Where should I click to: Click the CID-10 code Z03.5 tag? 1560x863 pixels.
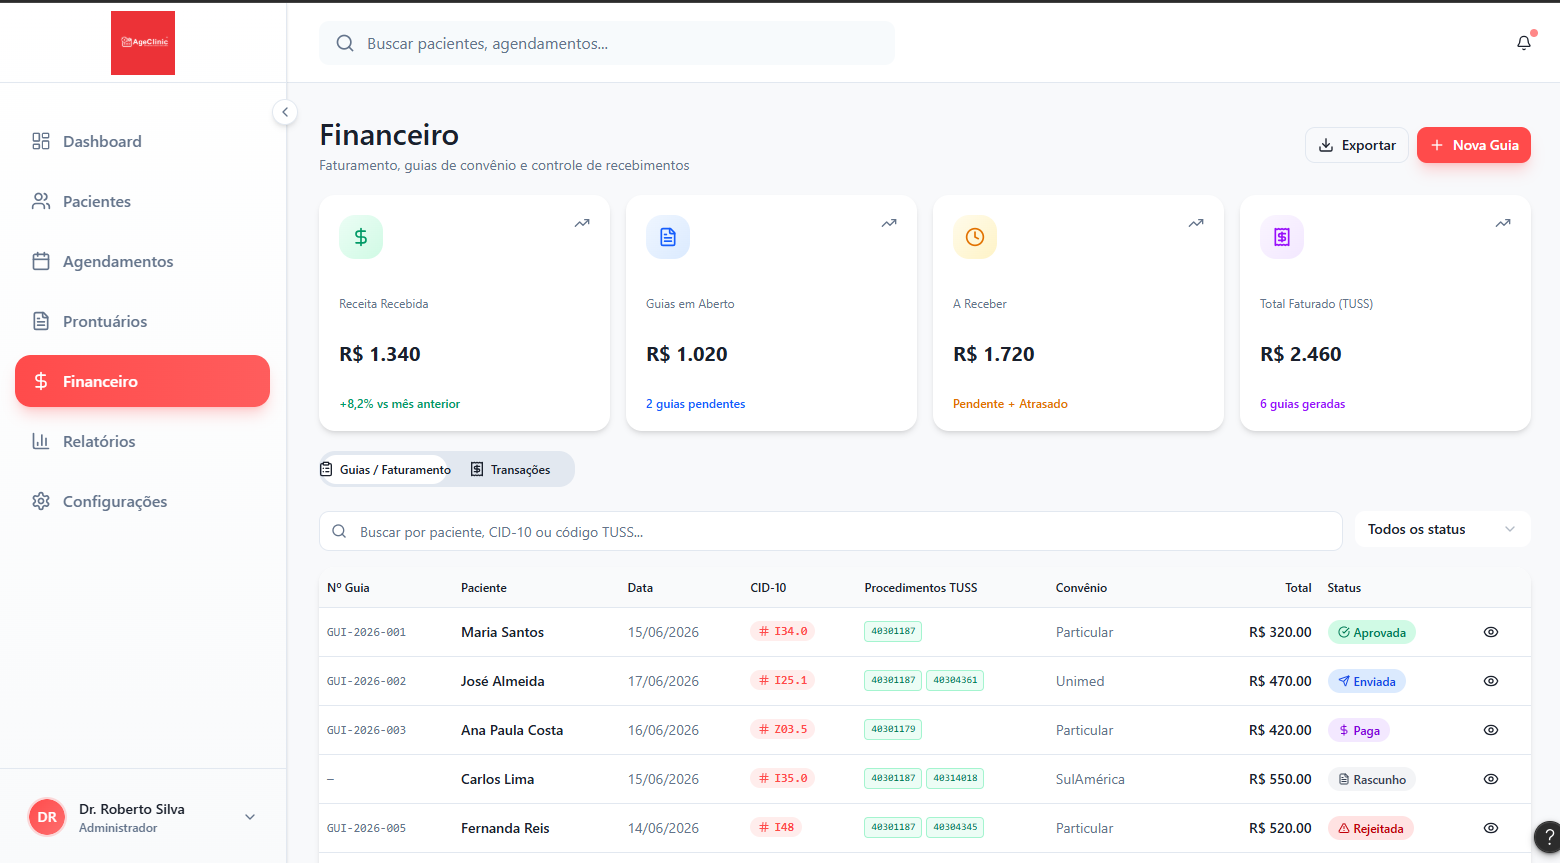(x=782, y=729)
